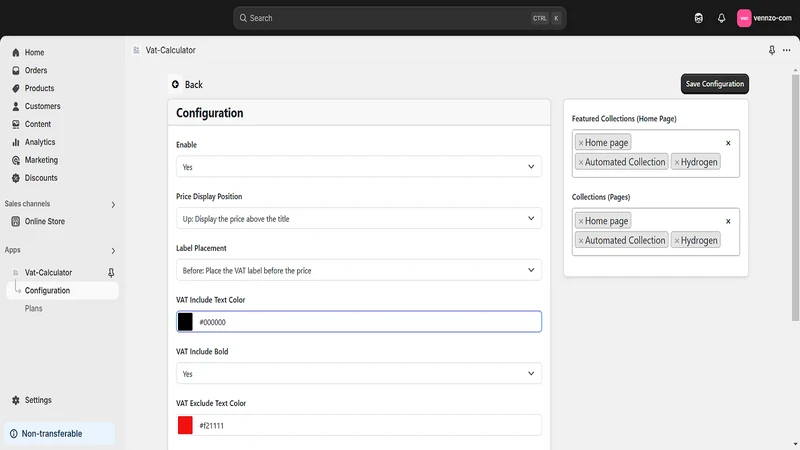Open the three-dot more actions menu
The width and height of the screenshot is (800, 450).
(x=787, y=50)
